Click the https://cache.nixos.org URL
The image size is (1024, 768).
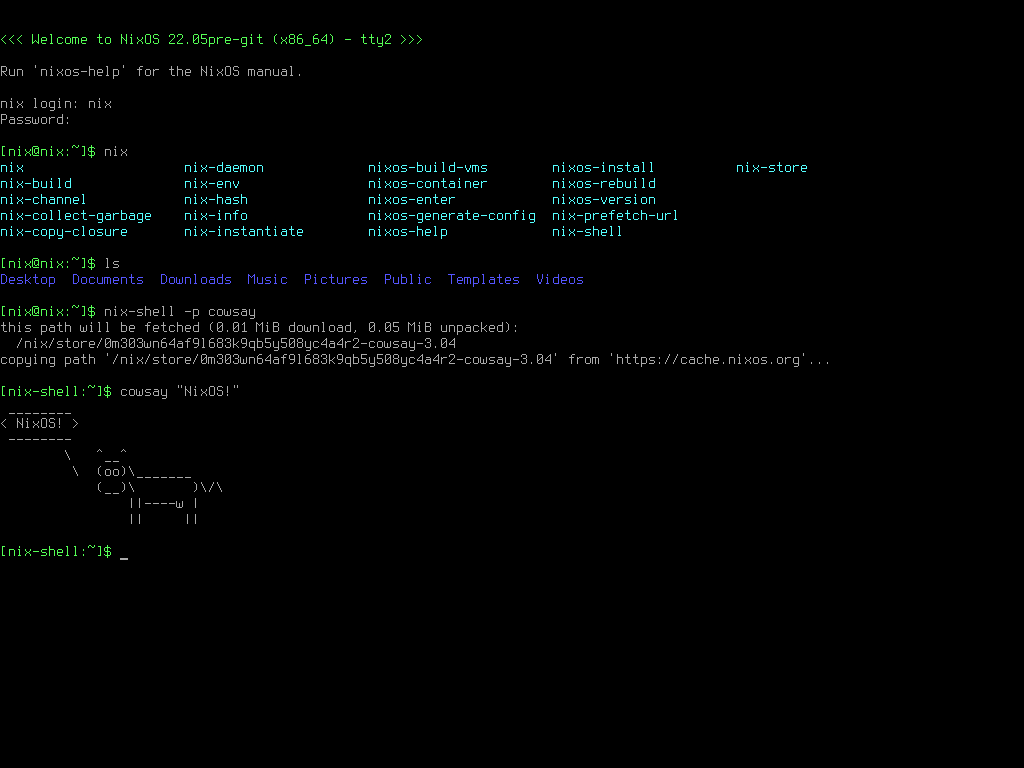[x=707, y=360]
